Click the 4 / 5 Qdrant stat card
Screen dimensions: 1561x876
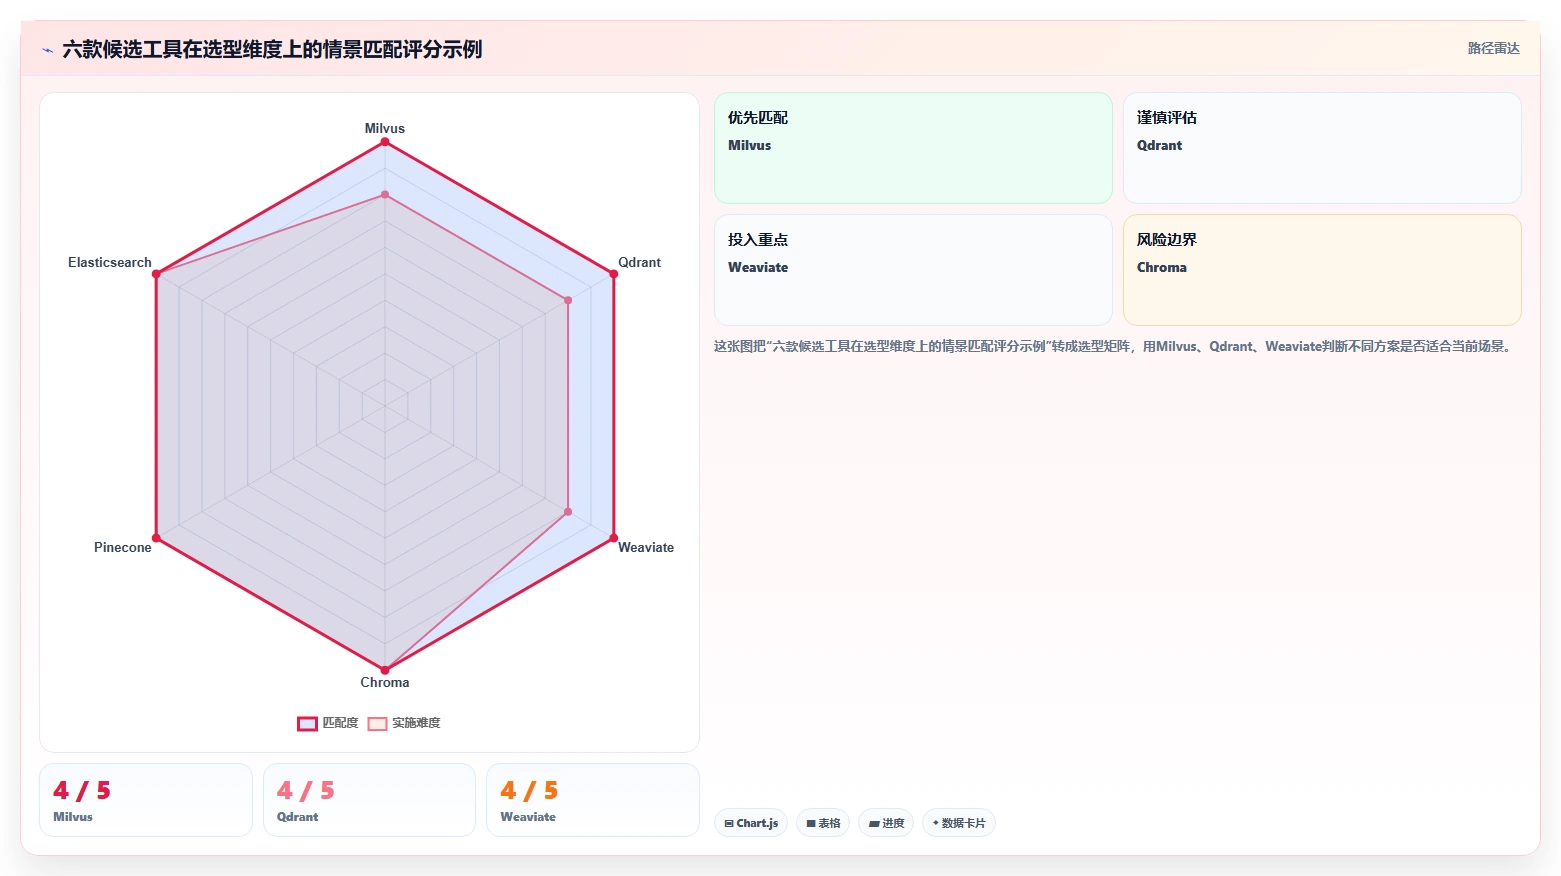pyautogui.click(x=369, y=800)
